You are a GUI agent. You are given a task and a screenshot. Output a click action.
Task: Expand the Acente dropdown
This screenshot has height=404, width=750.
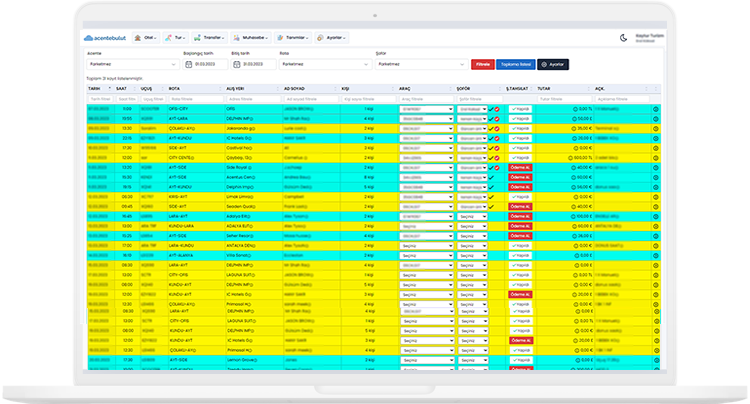click(x=133, y=64)
